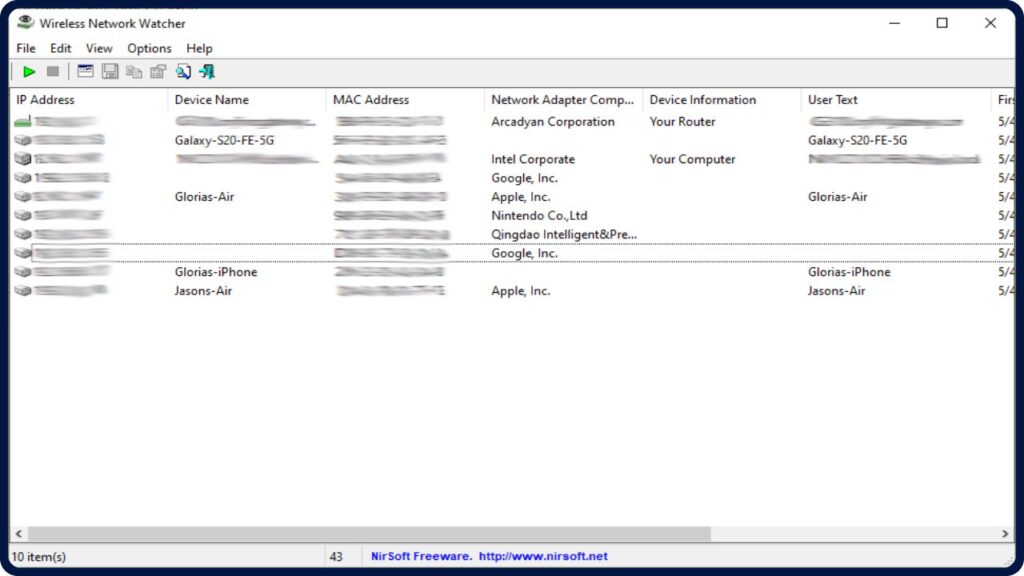Open the nirsoft.net link in status bar
This screenshot has width=1024, height=576.
pyautogui.click(x=542, y=556)
